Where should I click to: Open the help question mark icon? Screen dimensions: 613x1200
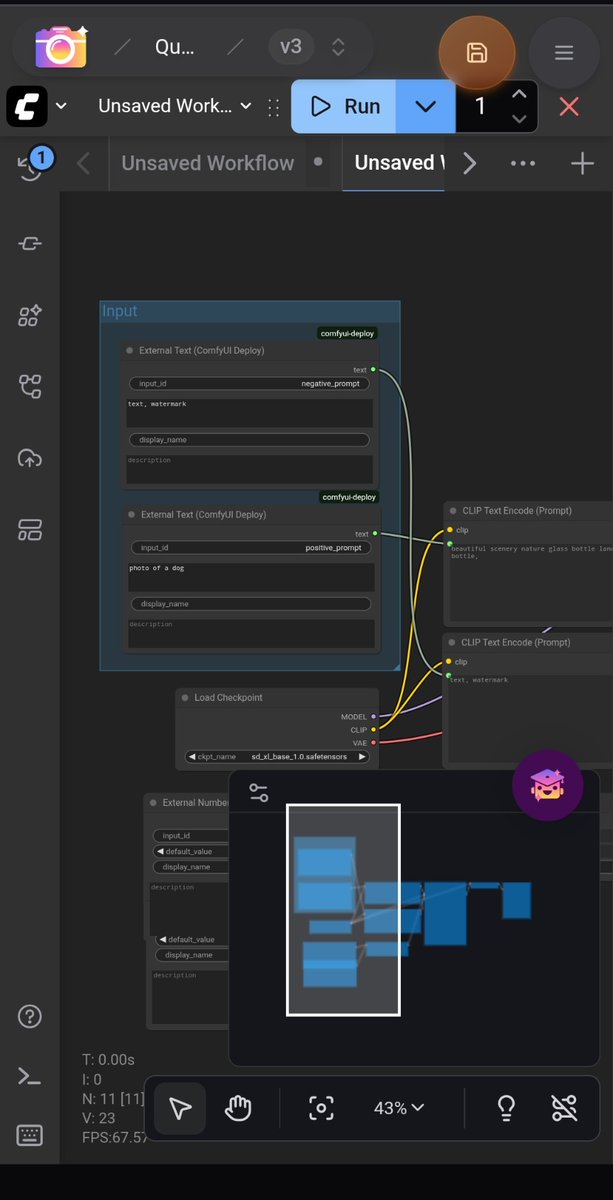[30, 1017]
